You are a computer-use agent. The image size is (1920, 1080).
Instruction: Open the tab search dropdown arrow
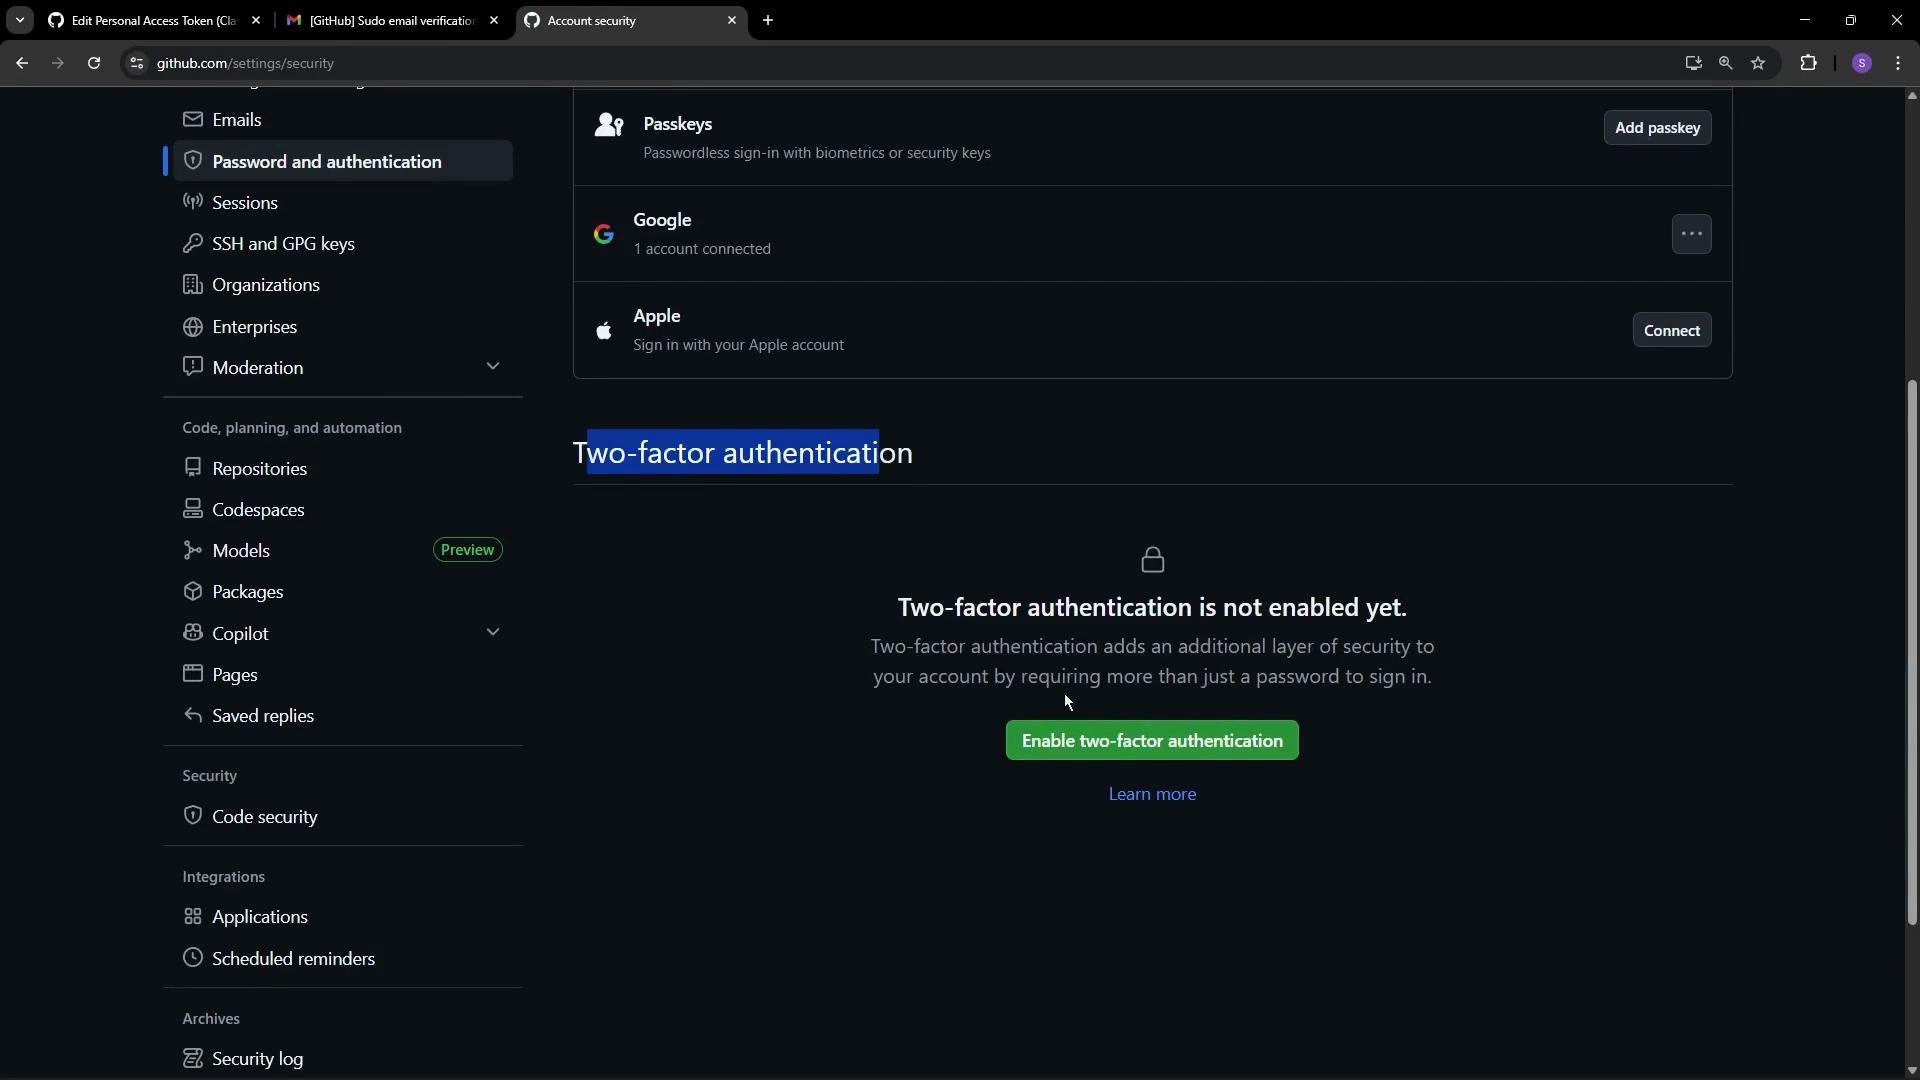pos(19,20)
